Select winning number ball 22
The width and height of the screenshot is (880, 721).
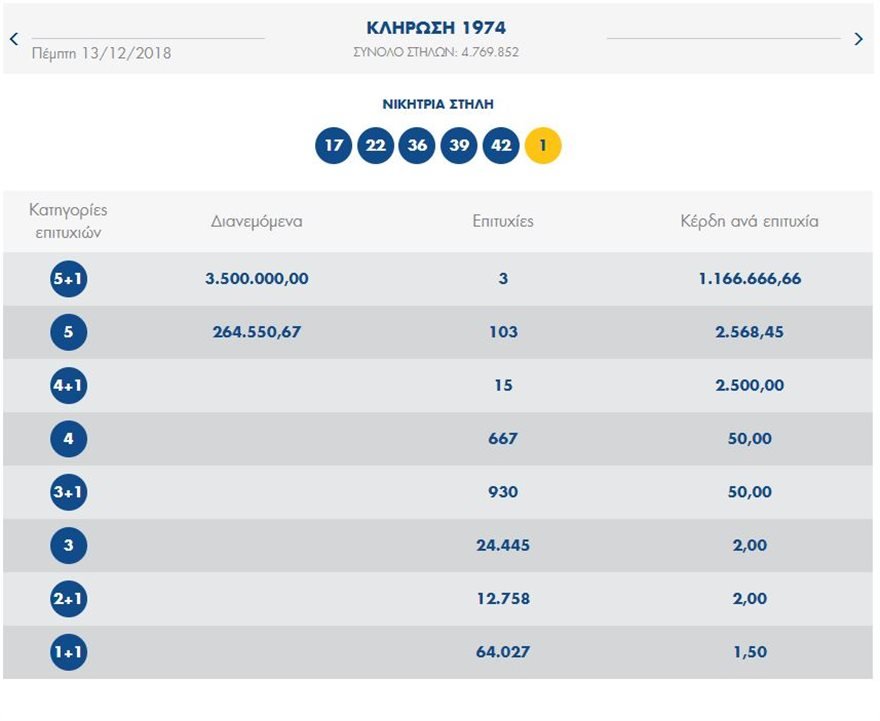376,145
